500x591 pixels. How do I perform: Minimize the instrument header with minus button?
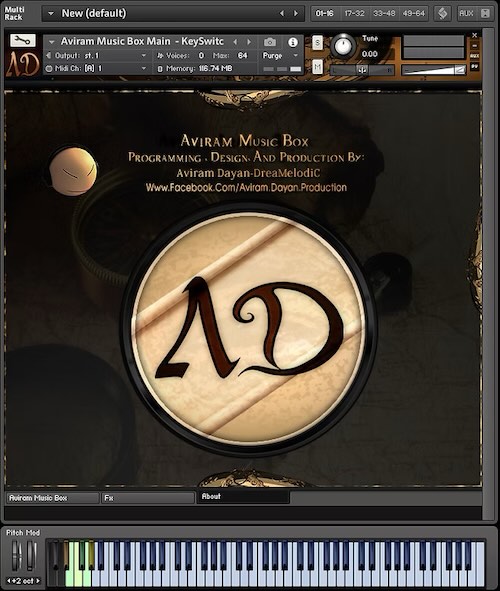click(474, 46)
